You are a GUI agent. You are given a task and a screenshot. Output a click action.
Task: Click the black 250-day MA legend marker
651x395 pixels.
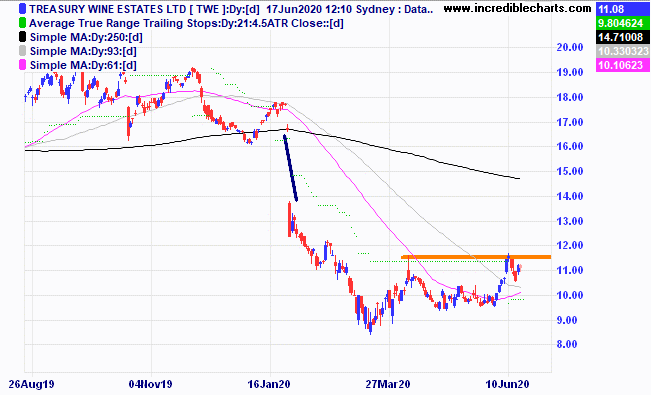pos(22,37)
